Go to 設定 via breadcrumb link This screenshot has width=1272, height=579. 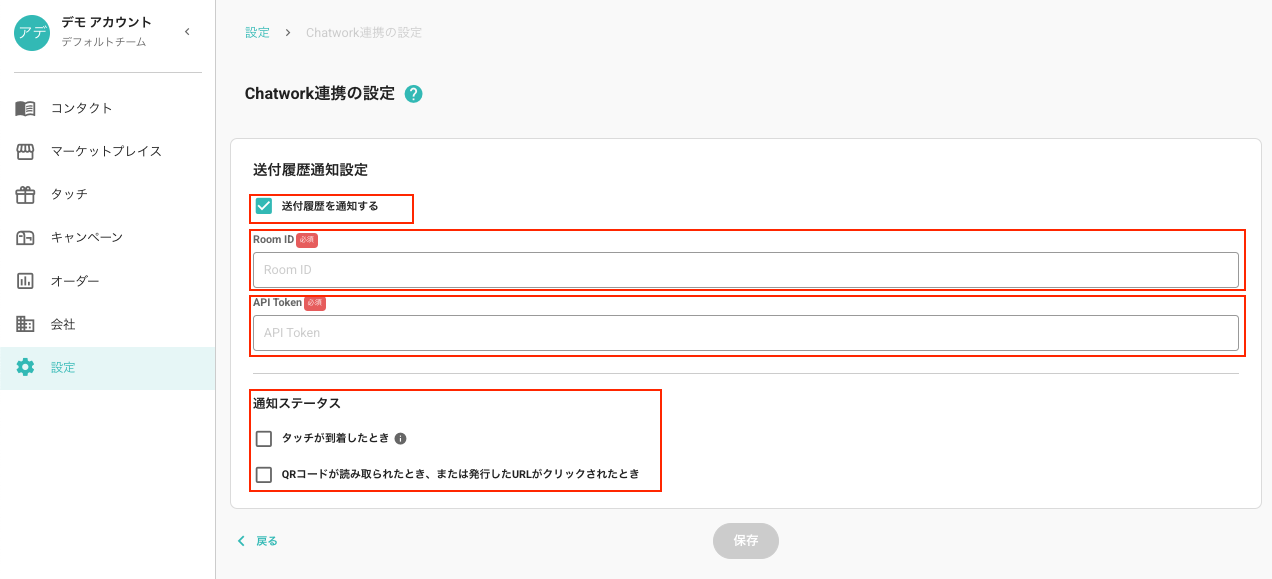(x=257, y=32)
